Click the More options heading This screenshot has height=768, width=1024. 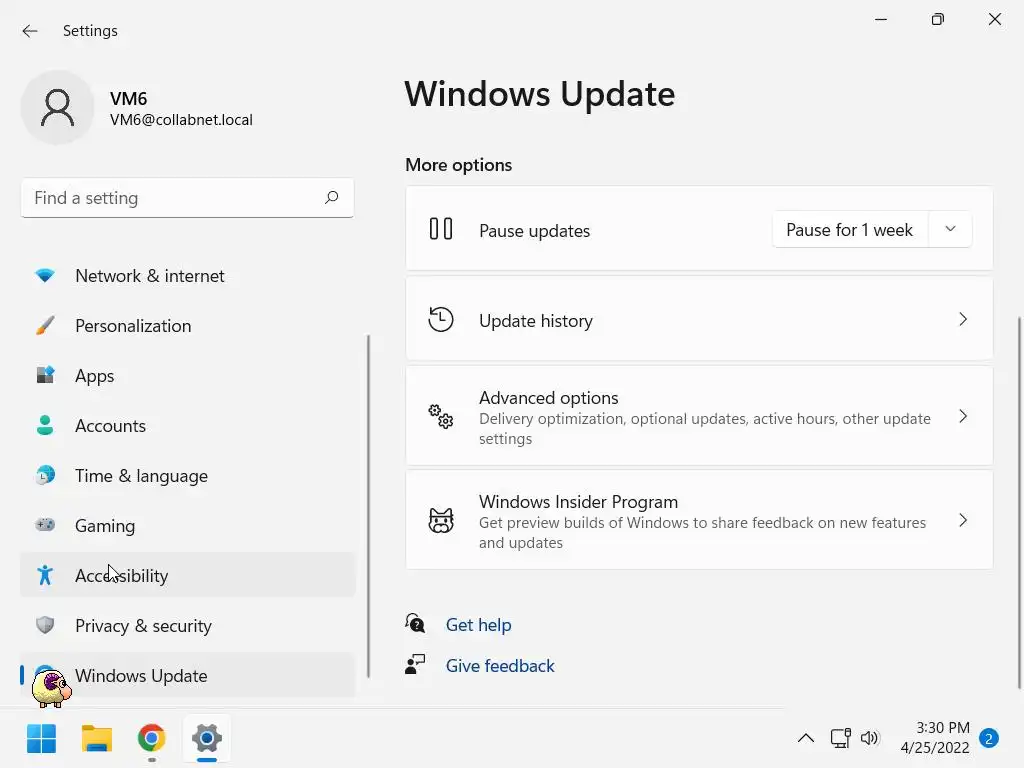pos(458,165)
